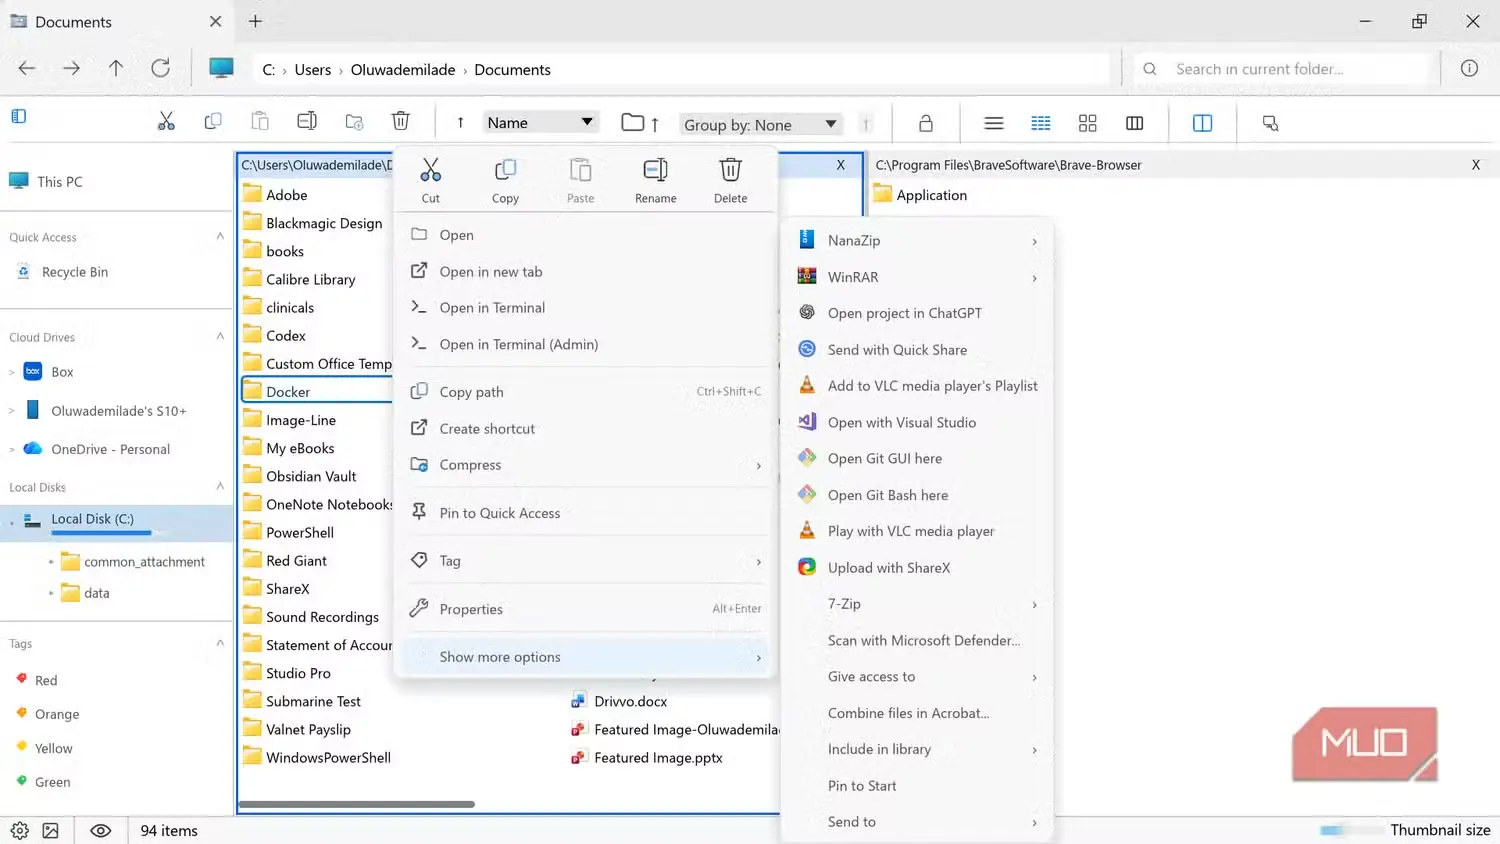
Task: Select the Red tag
Action: click(x=46, y=680)
